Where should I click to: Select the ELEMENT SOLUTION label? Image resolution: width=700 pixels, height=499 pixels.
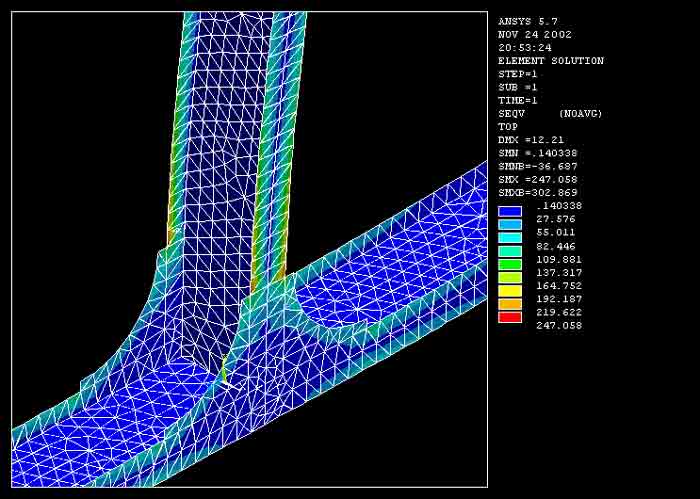point(551,61)
